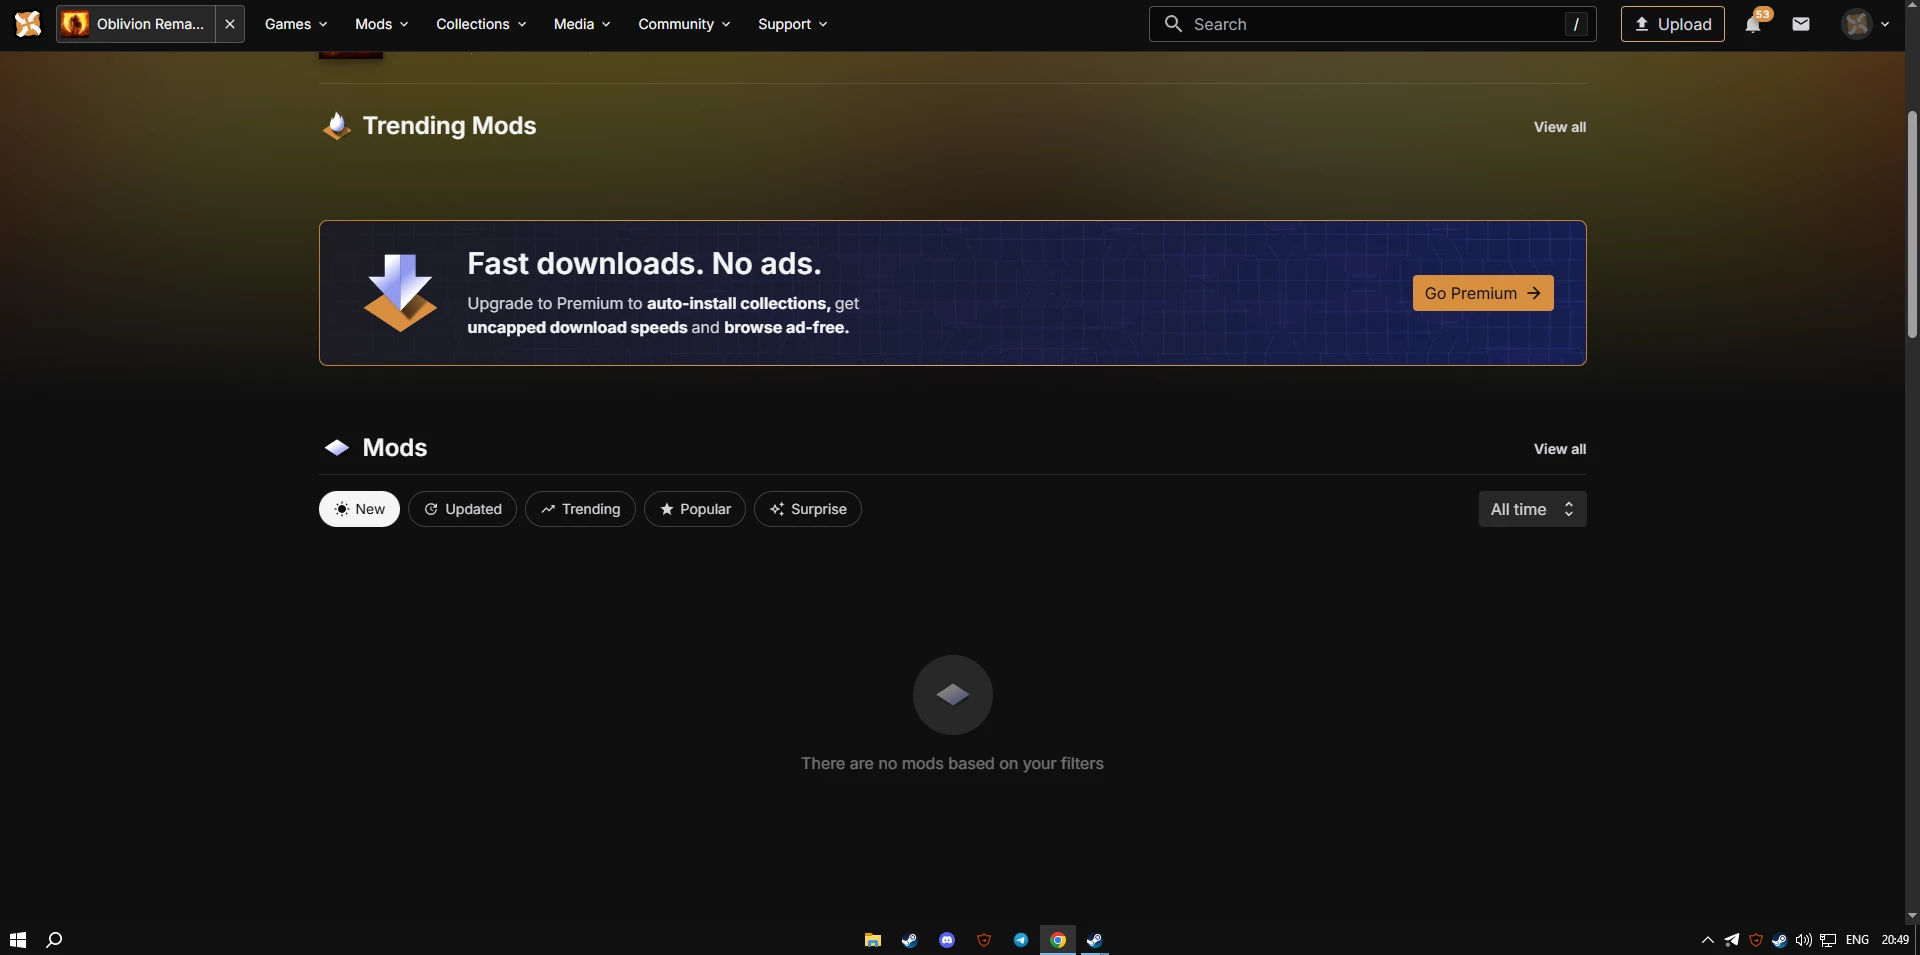View all Trending Mods

(x=1560, y=127)
